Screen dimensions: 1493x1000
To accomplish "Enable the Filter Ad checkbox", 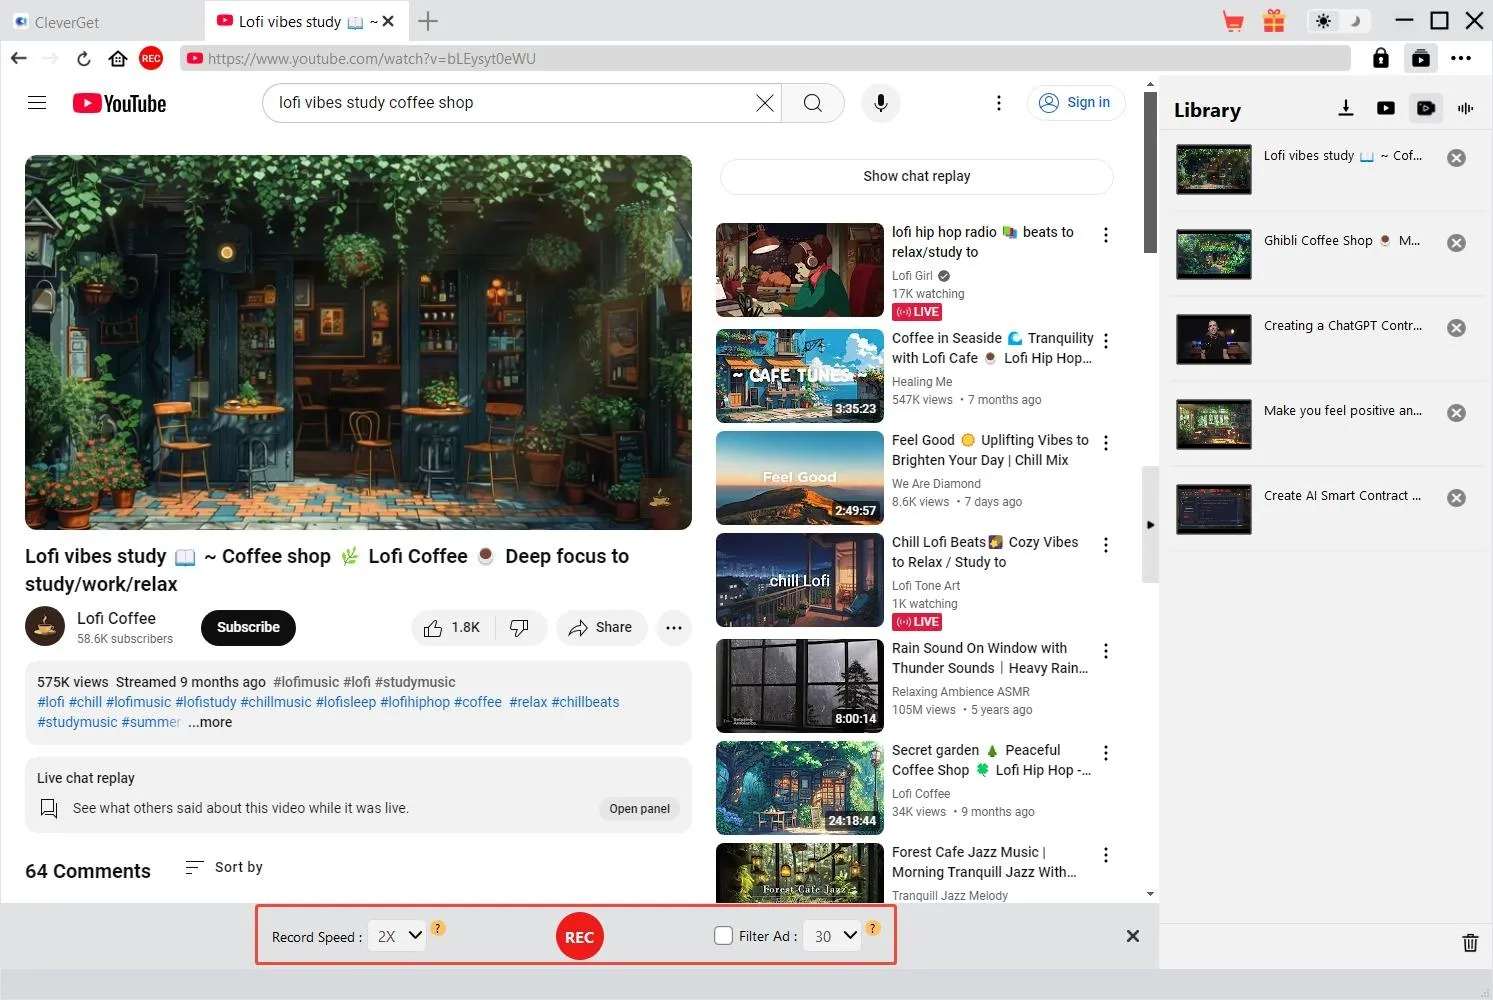I will [723, 936].
